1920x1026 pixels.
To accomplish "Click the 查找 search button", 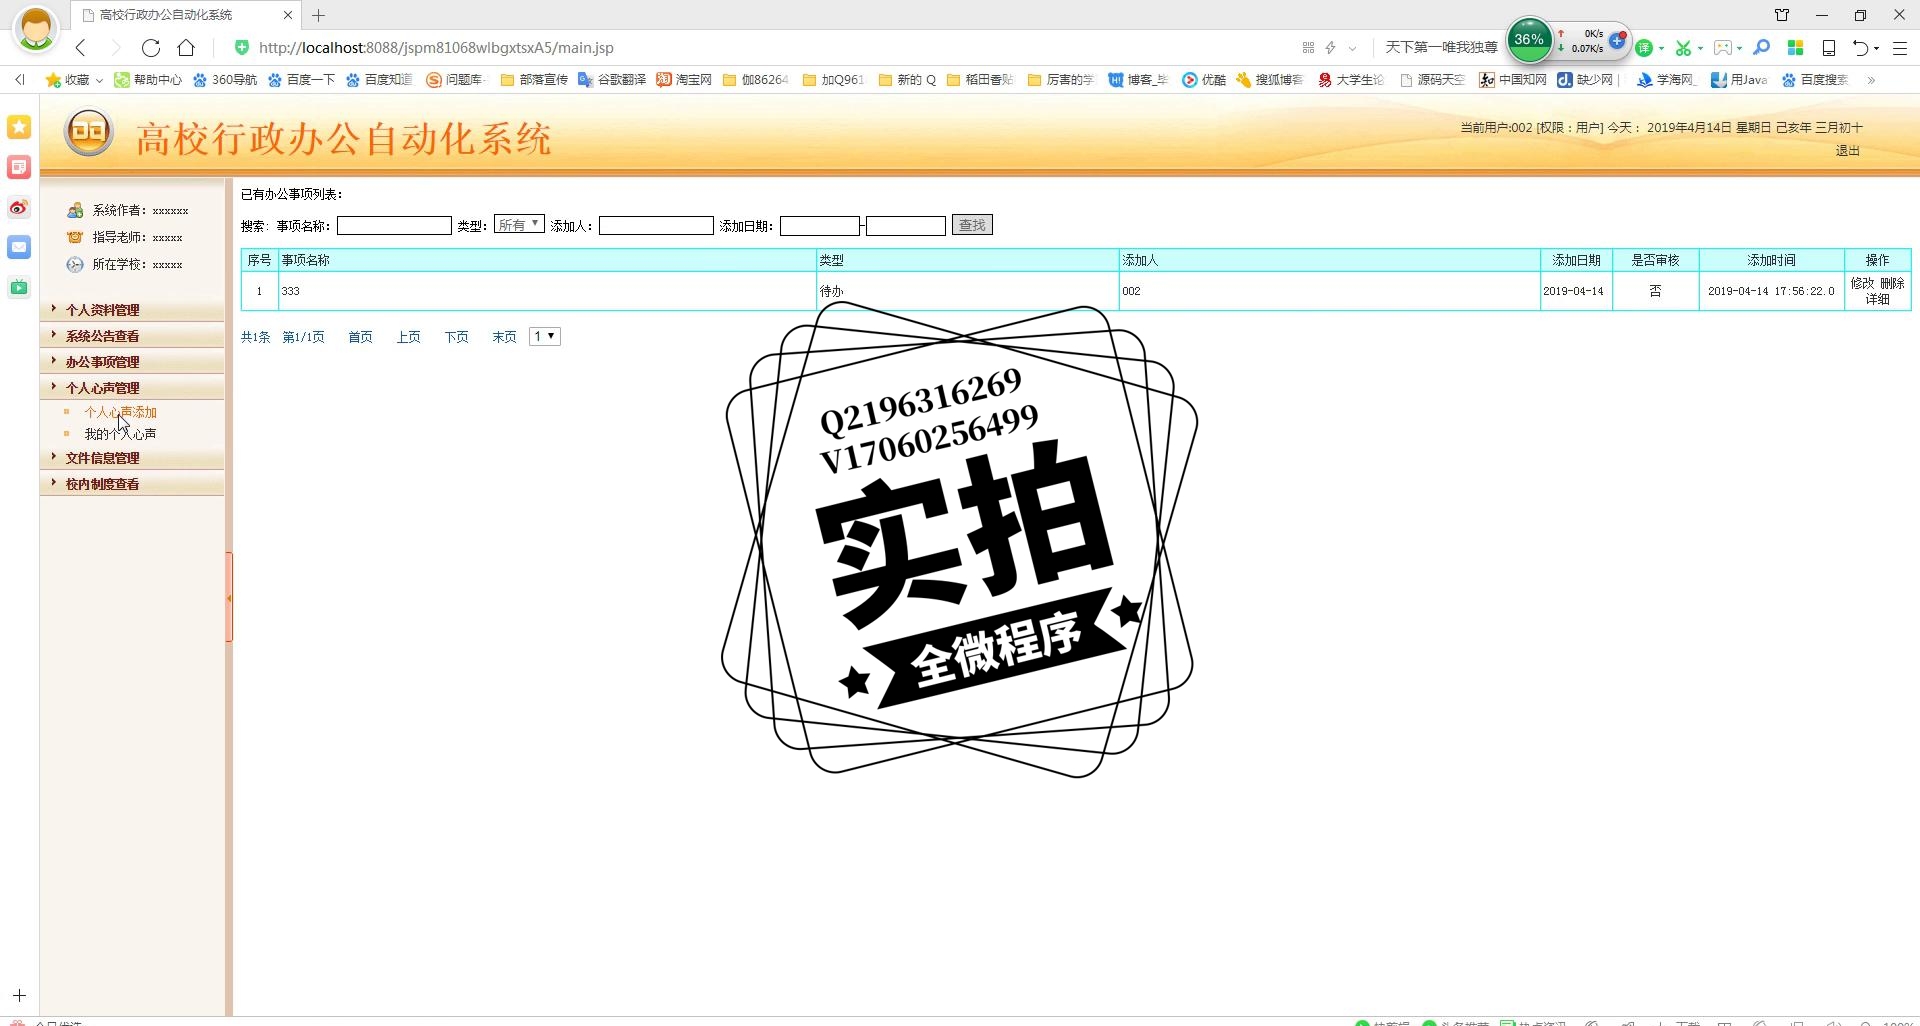I will coord(972,225).
